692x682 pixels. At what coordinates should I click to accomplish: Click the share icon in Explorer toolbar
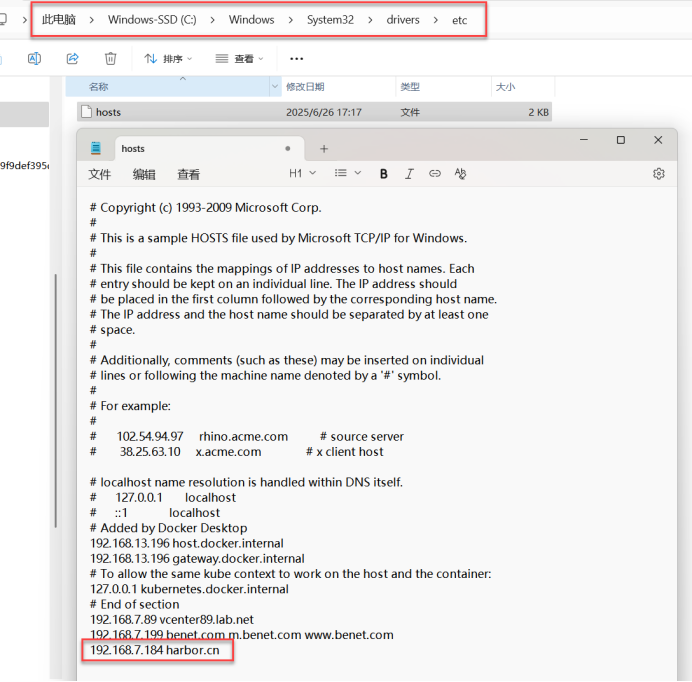point(72,59)
